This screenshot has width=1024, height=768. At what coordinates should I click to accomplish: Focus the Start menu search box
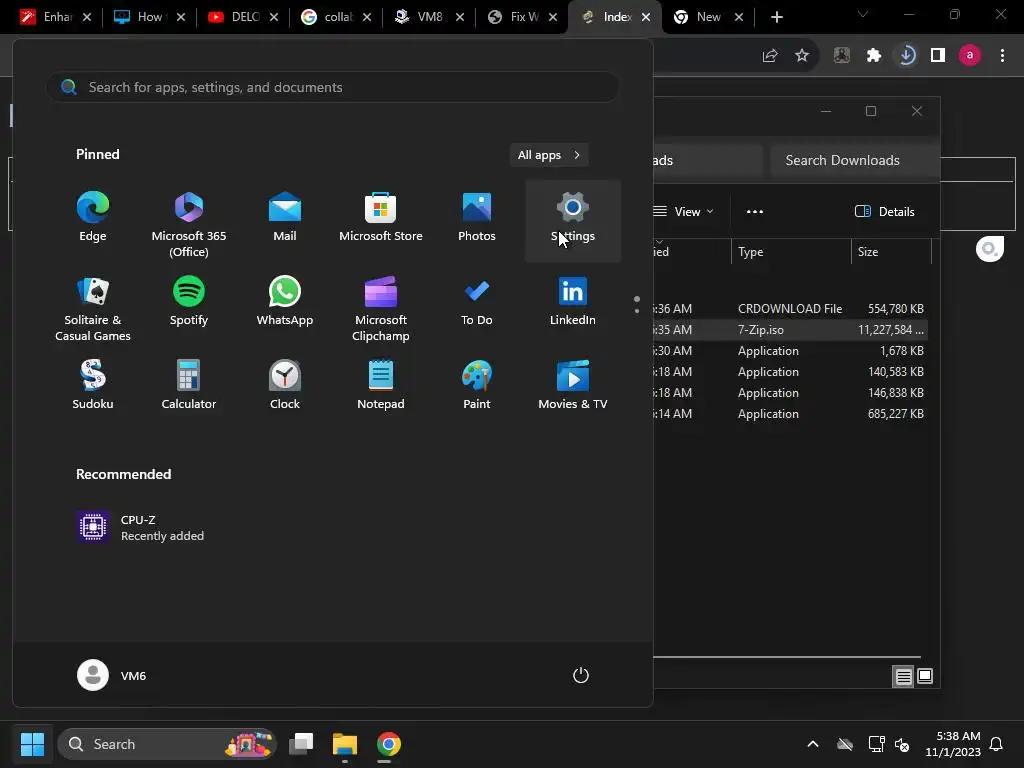coord(332,87)
